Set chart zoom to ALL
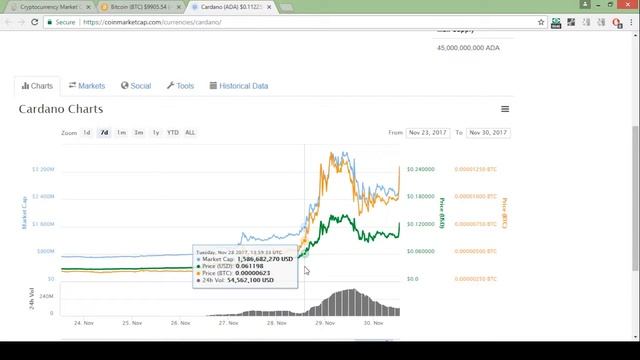The height and width of the screenshot is (360, 640). (x=190, y=133)
